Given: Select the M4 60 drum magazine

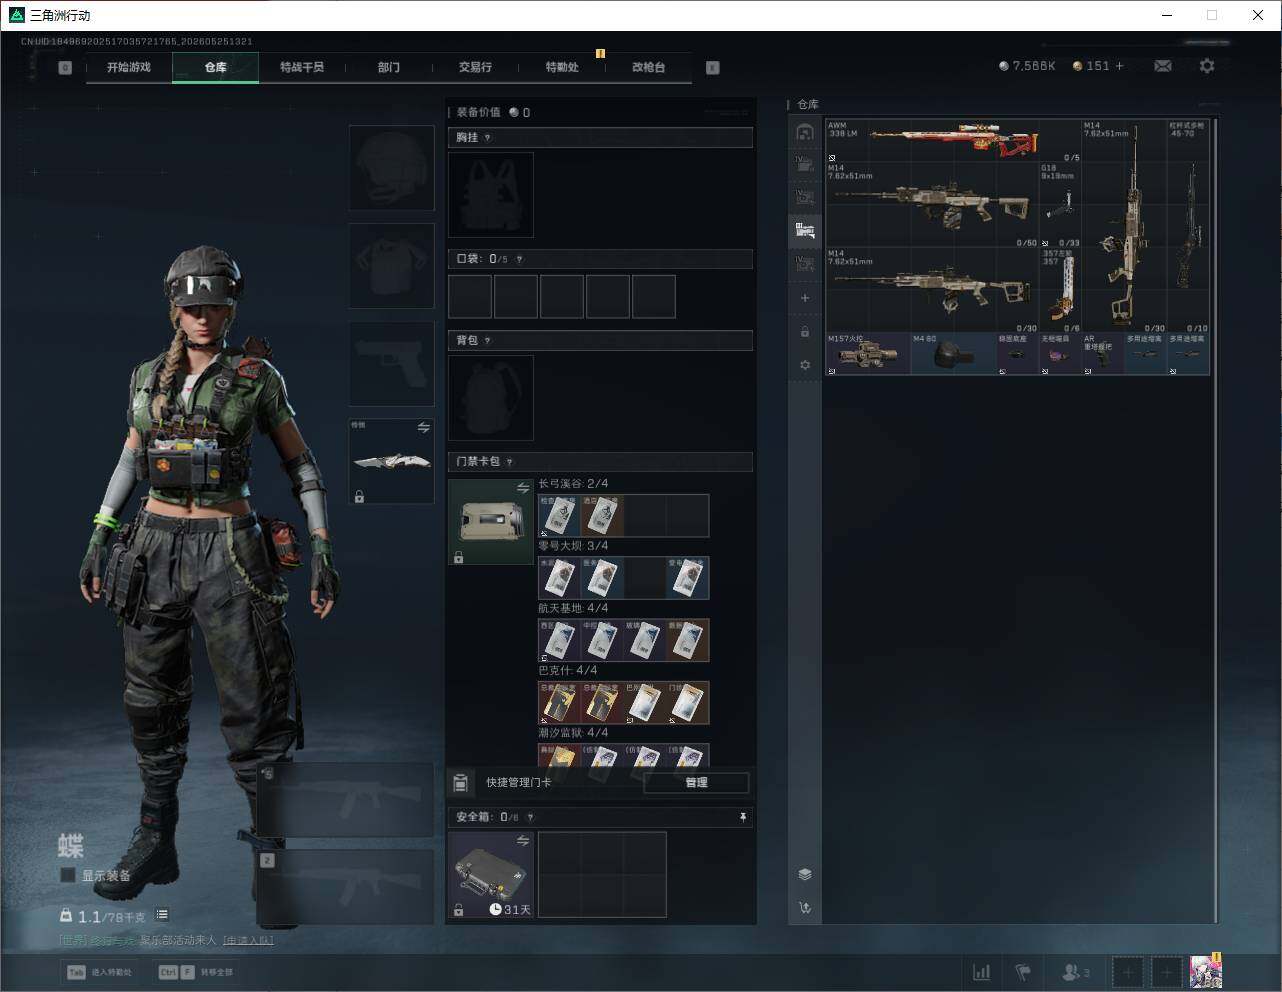Looking at the screenshot, I should click(x=953, y=354).
